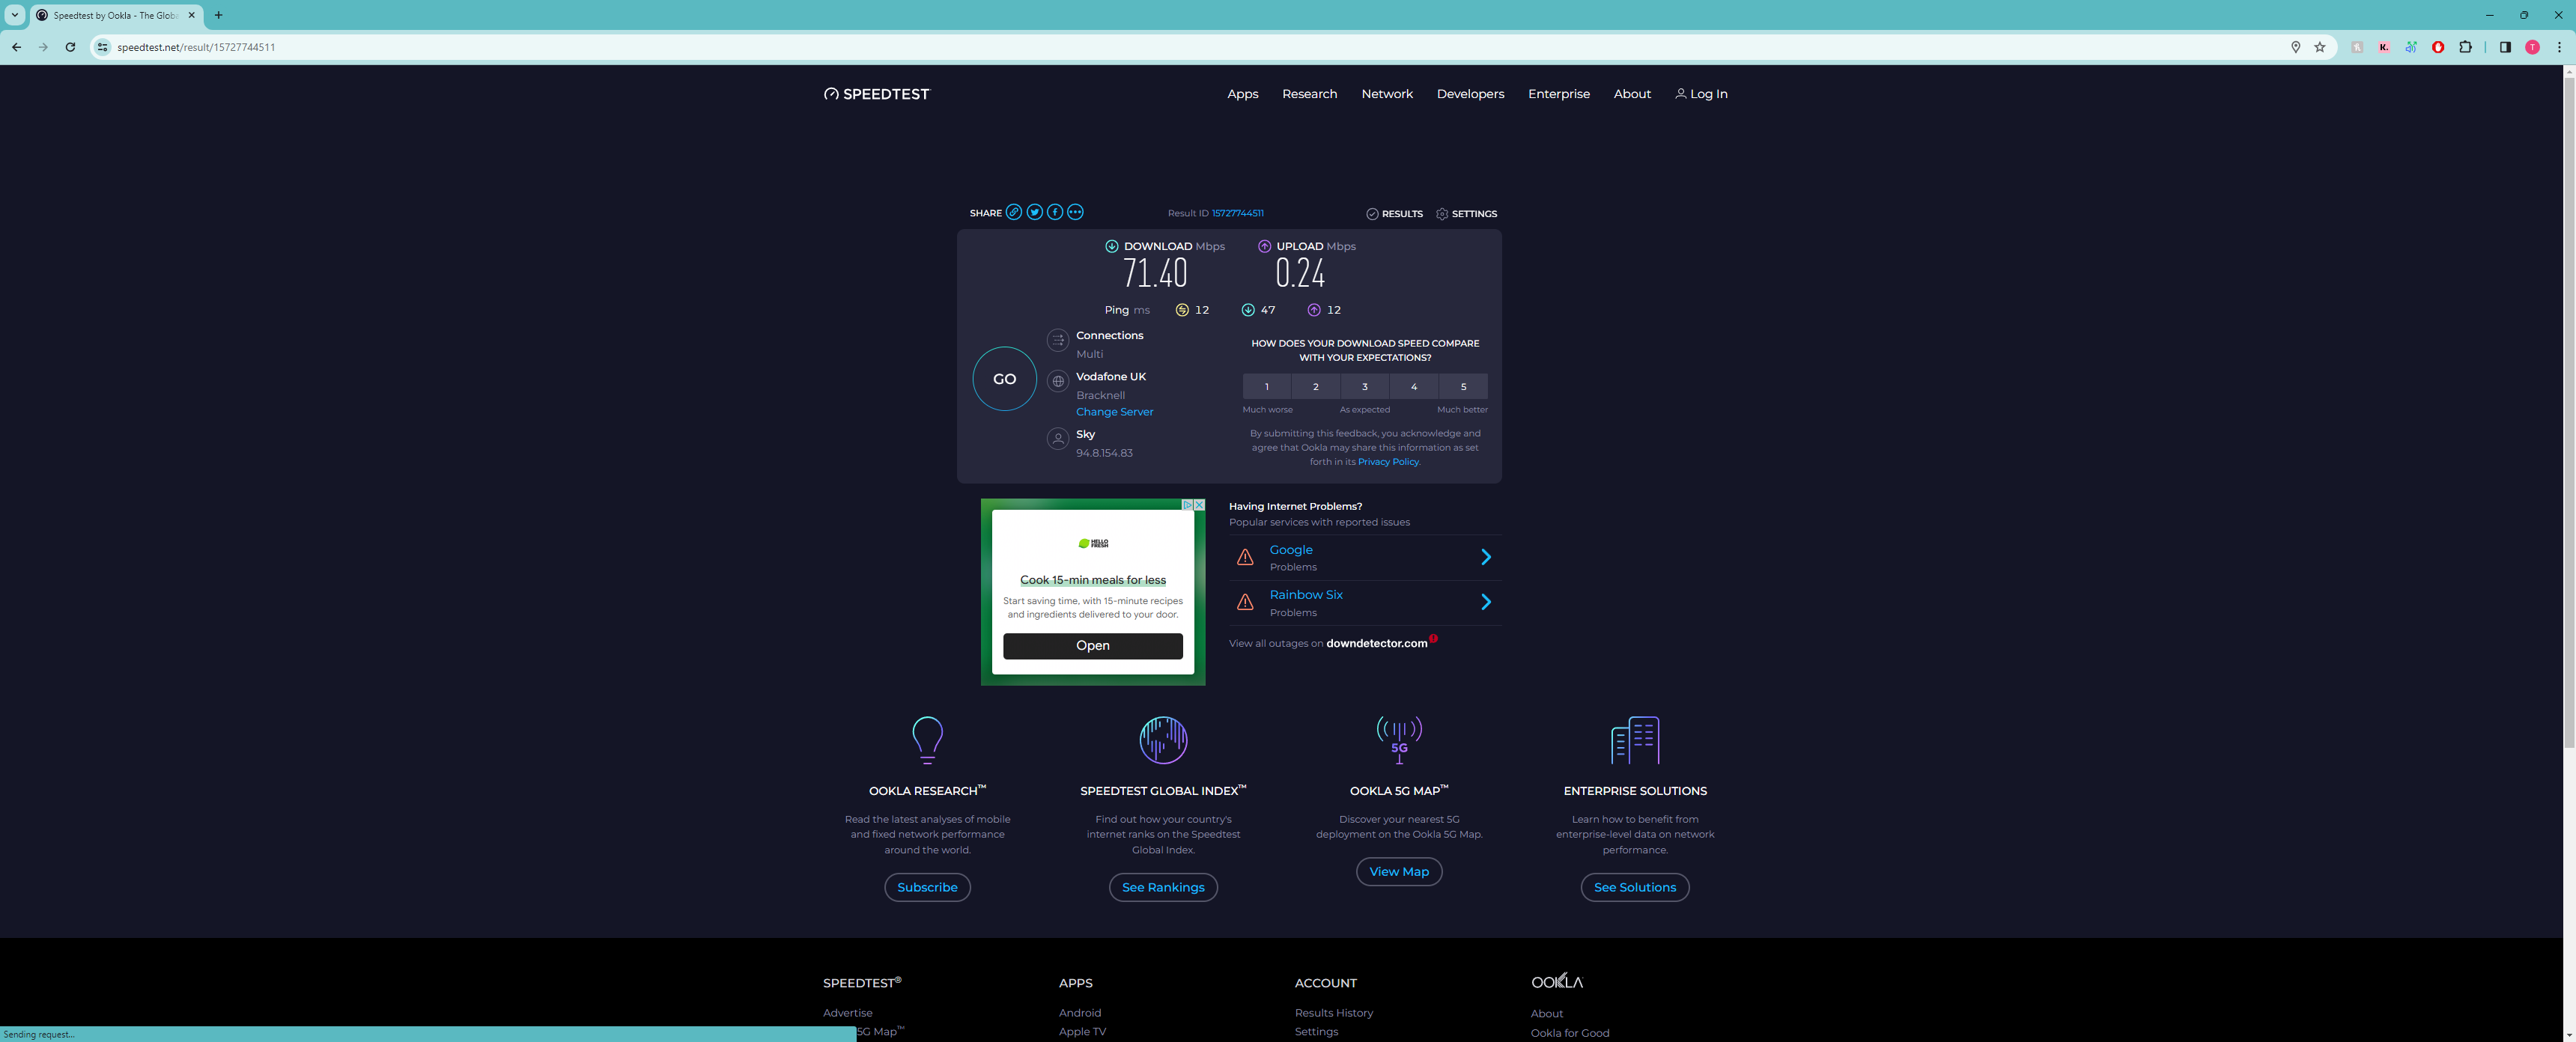Rate download speed as 3 As expected
This screenshot has height=1042, width=2576.
(1364, 387)
